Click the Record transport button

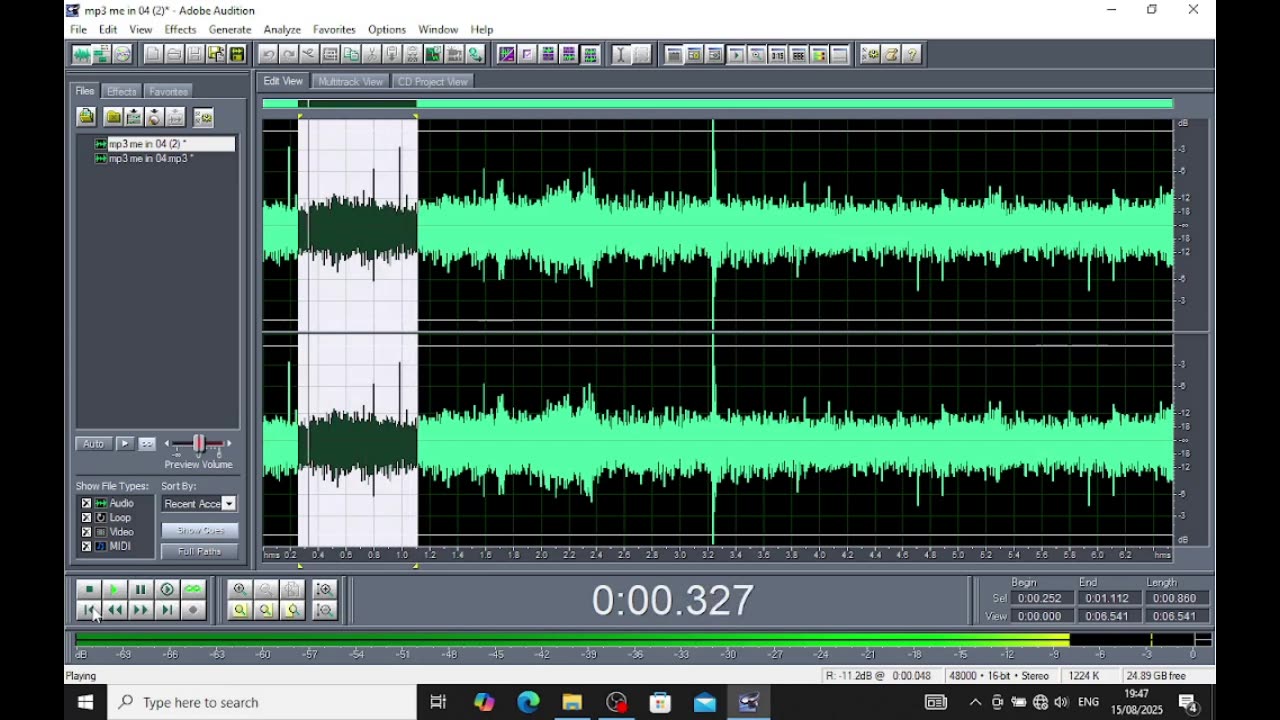coord(193,610)
